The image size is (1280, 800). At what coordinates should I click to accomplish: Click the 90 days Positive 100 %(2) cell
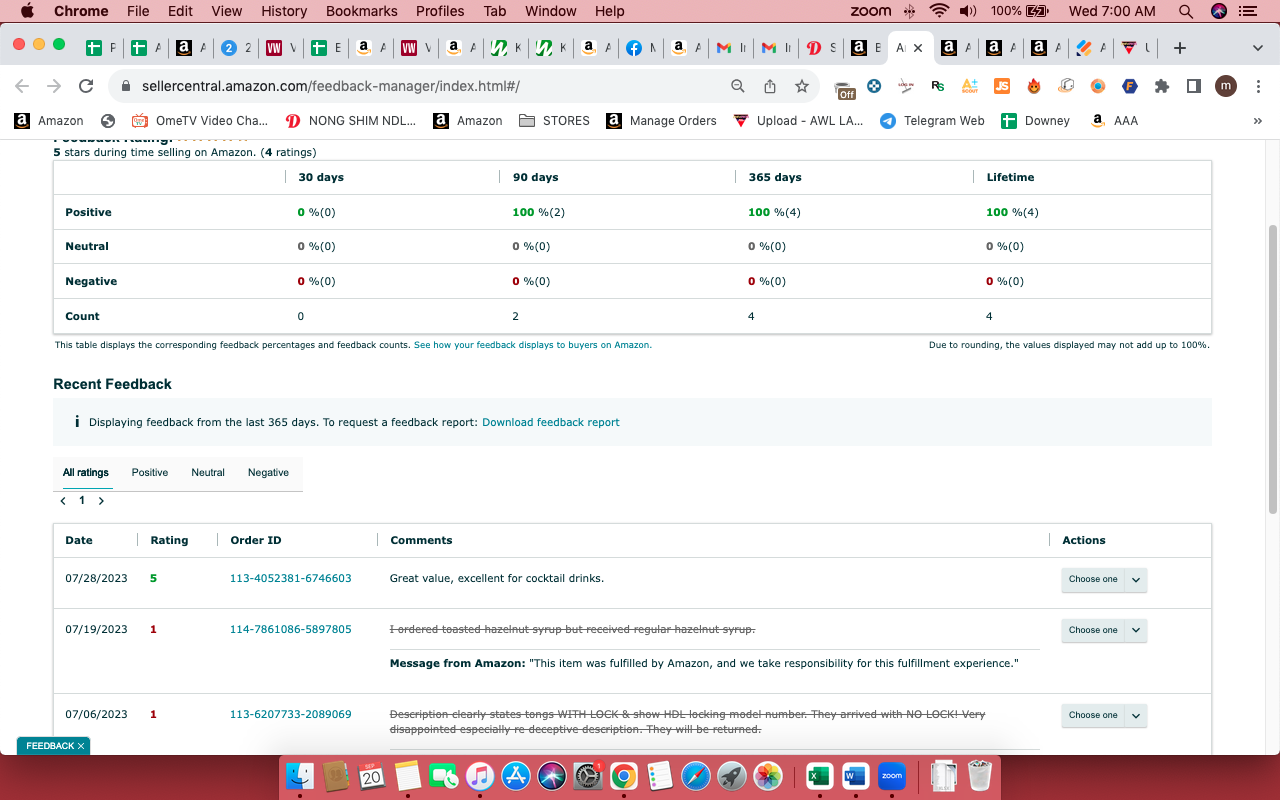point(539,212)
